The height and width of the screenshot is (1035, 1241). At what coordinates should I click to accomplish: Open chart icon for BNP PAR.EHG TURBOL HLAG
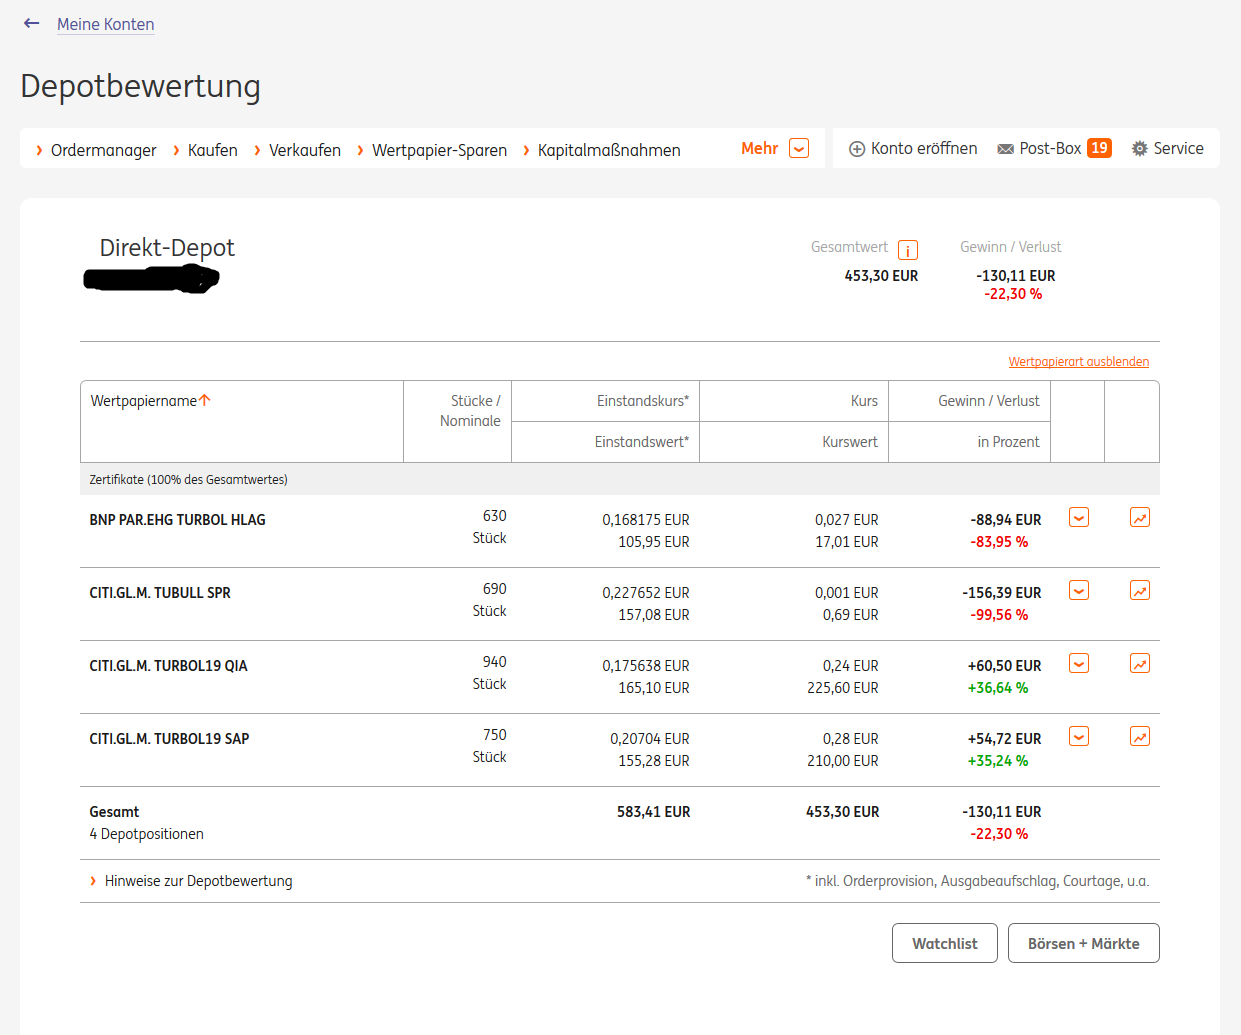tap(1139, 518)
